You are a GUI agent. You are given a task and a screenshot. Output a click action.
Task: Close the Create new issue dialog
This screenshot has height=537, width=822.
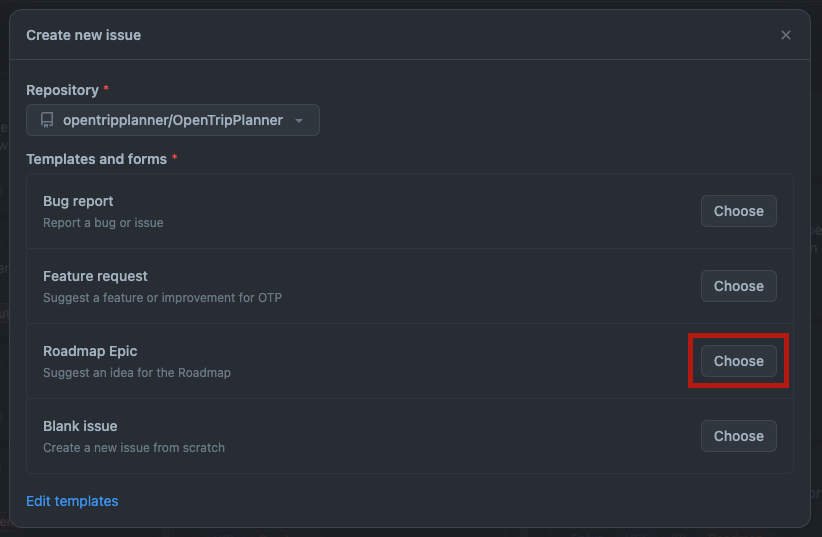(x=786, y=35)
